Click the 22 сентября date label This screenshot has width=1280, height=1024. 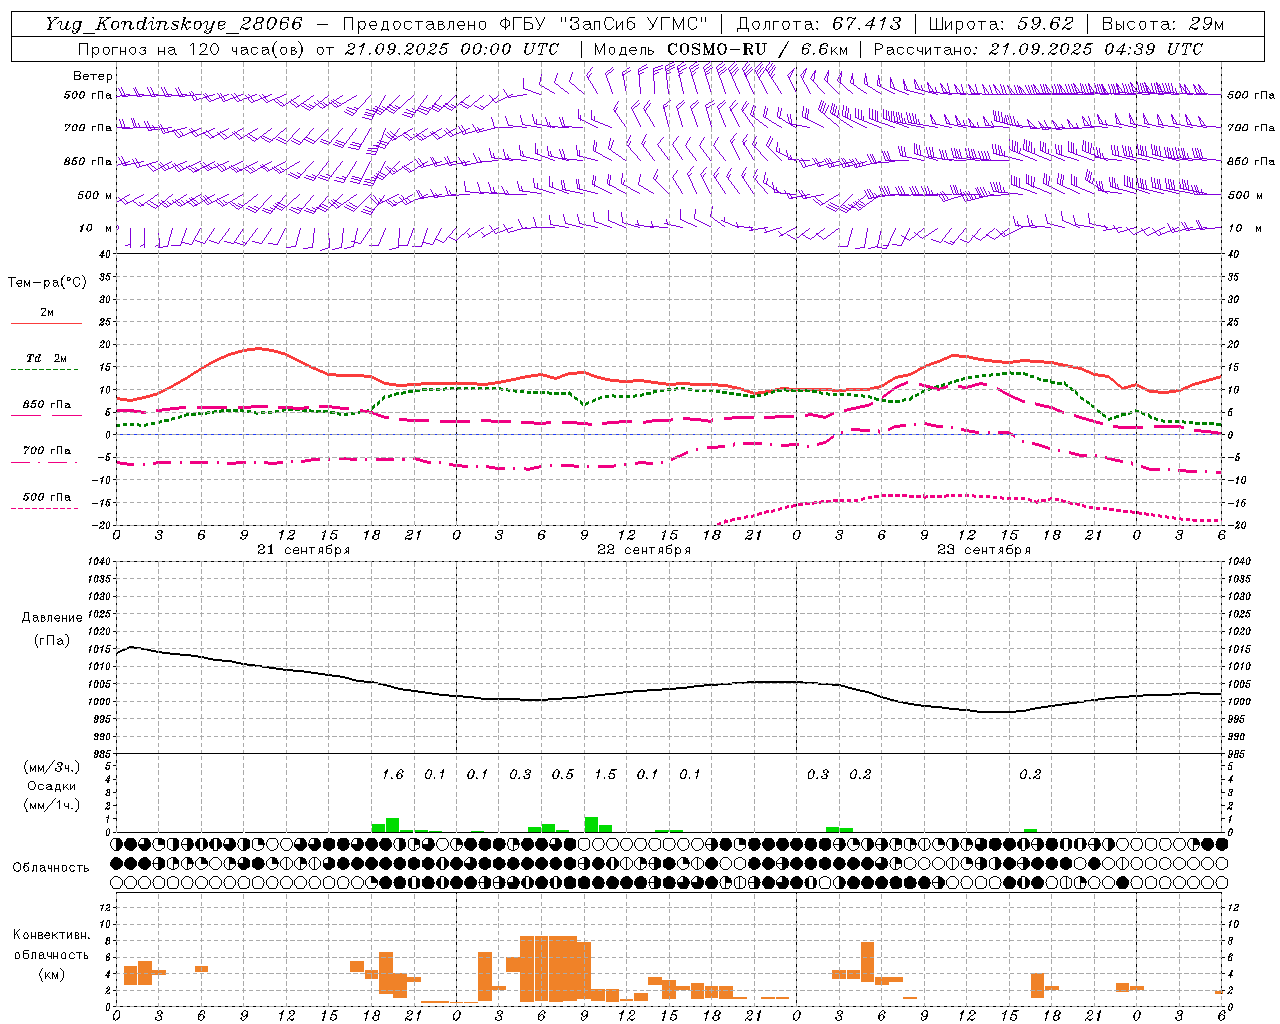[643, 550]
